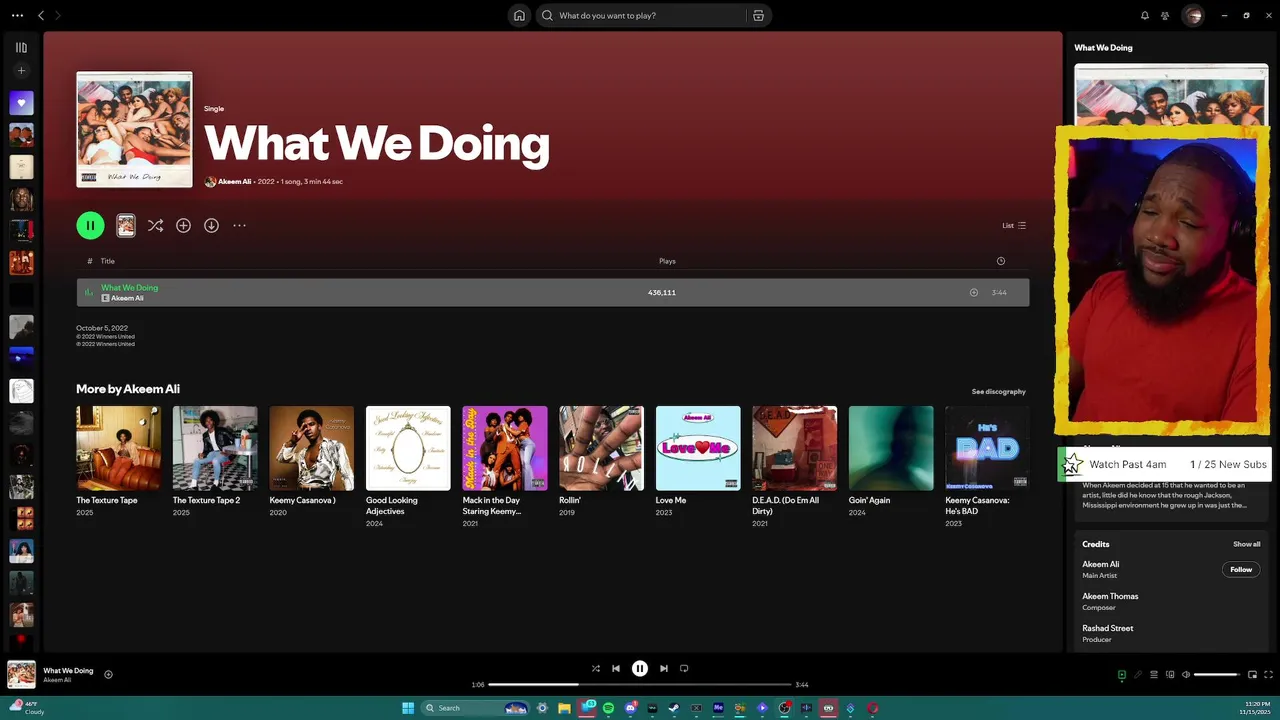
Task: Open the three-dot app menu at top left
Action: [x=17, y=15]
